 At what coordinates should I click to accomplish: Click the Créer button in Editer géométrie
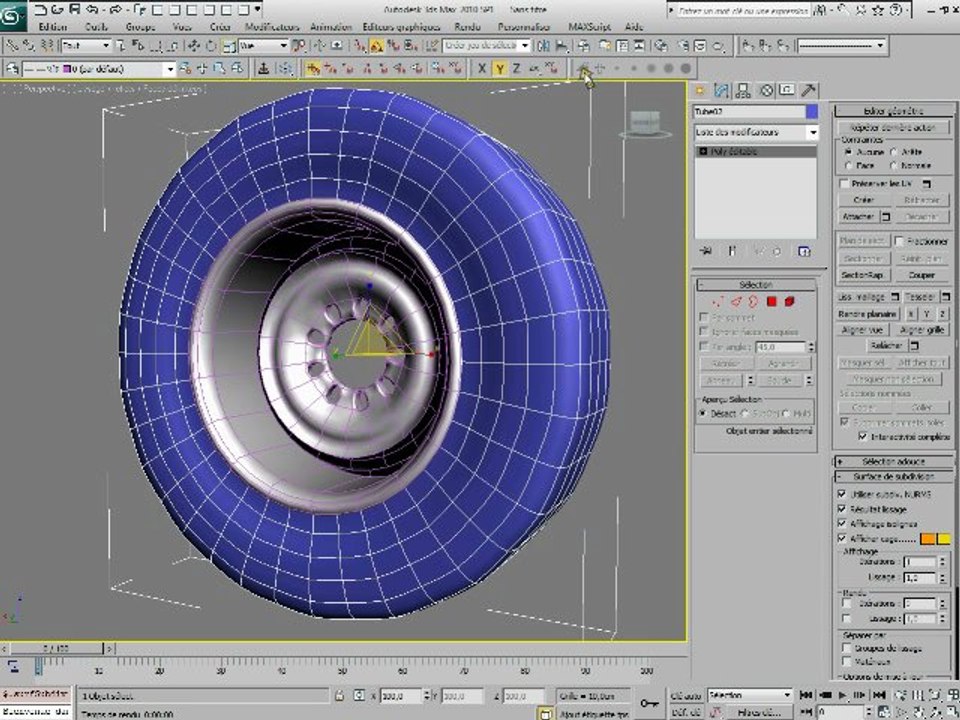click(x=863, y=200)
